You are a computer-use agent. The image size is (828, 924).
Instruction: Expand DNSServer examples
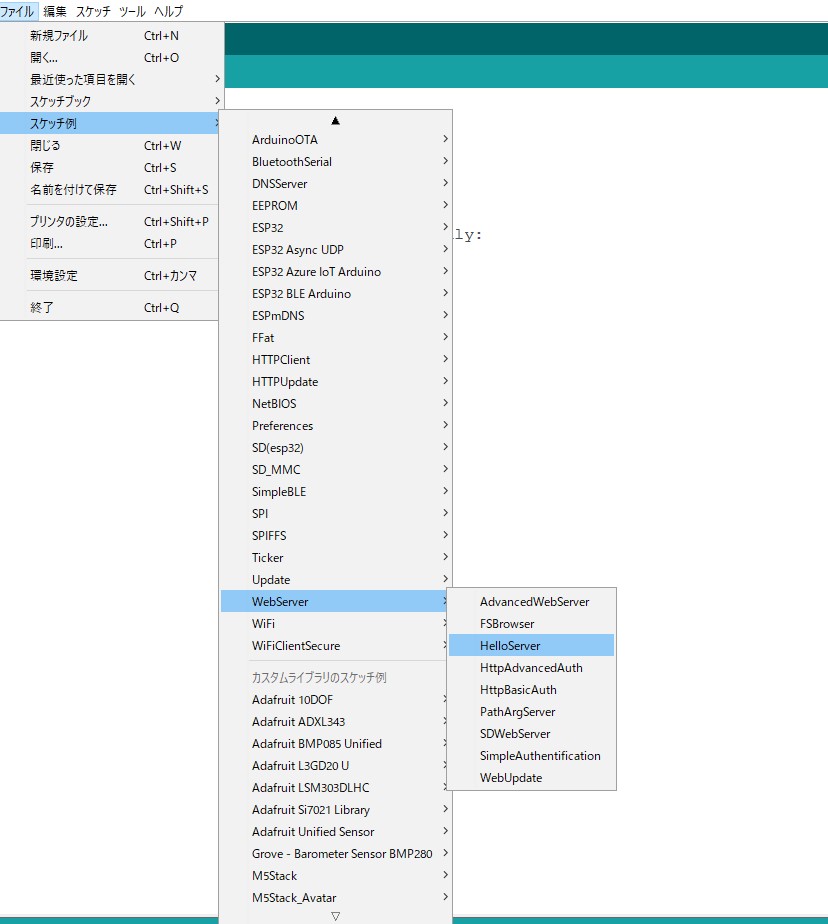click(x=335, y=184)
